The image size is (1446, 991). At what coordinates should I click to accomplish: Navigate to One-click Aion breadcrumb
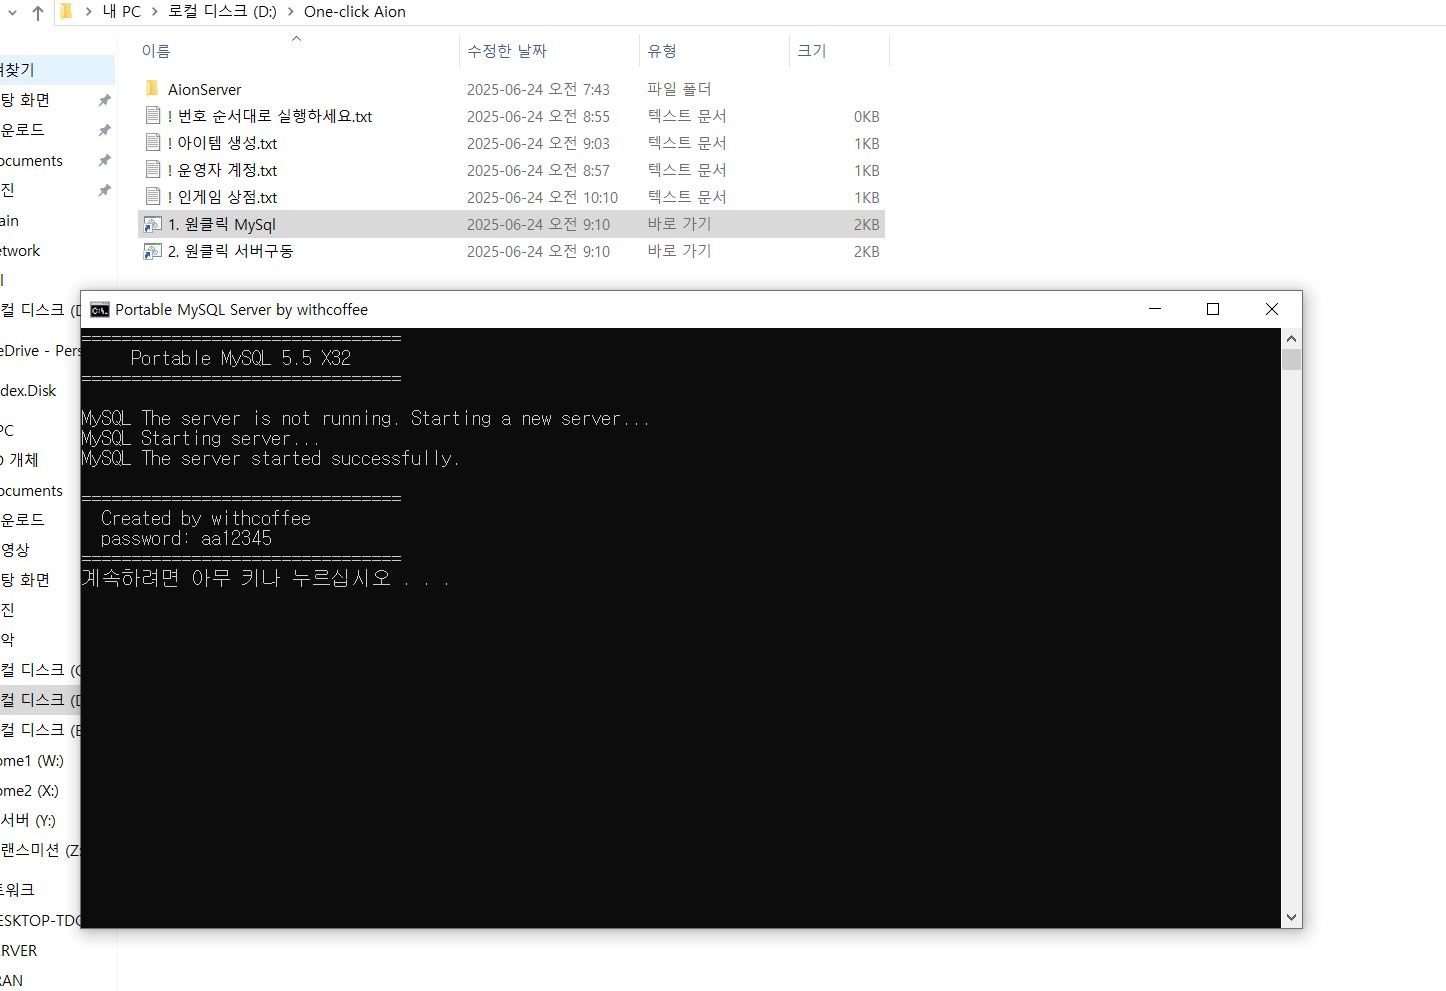355,12
